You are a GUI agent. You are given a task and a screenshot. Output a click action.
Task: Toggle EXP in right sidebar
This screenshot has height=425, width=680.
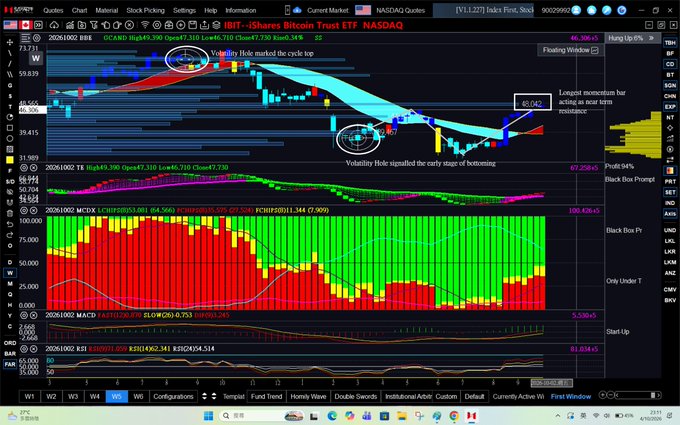pyautogui.click(x=670, y=107)
